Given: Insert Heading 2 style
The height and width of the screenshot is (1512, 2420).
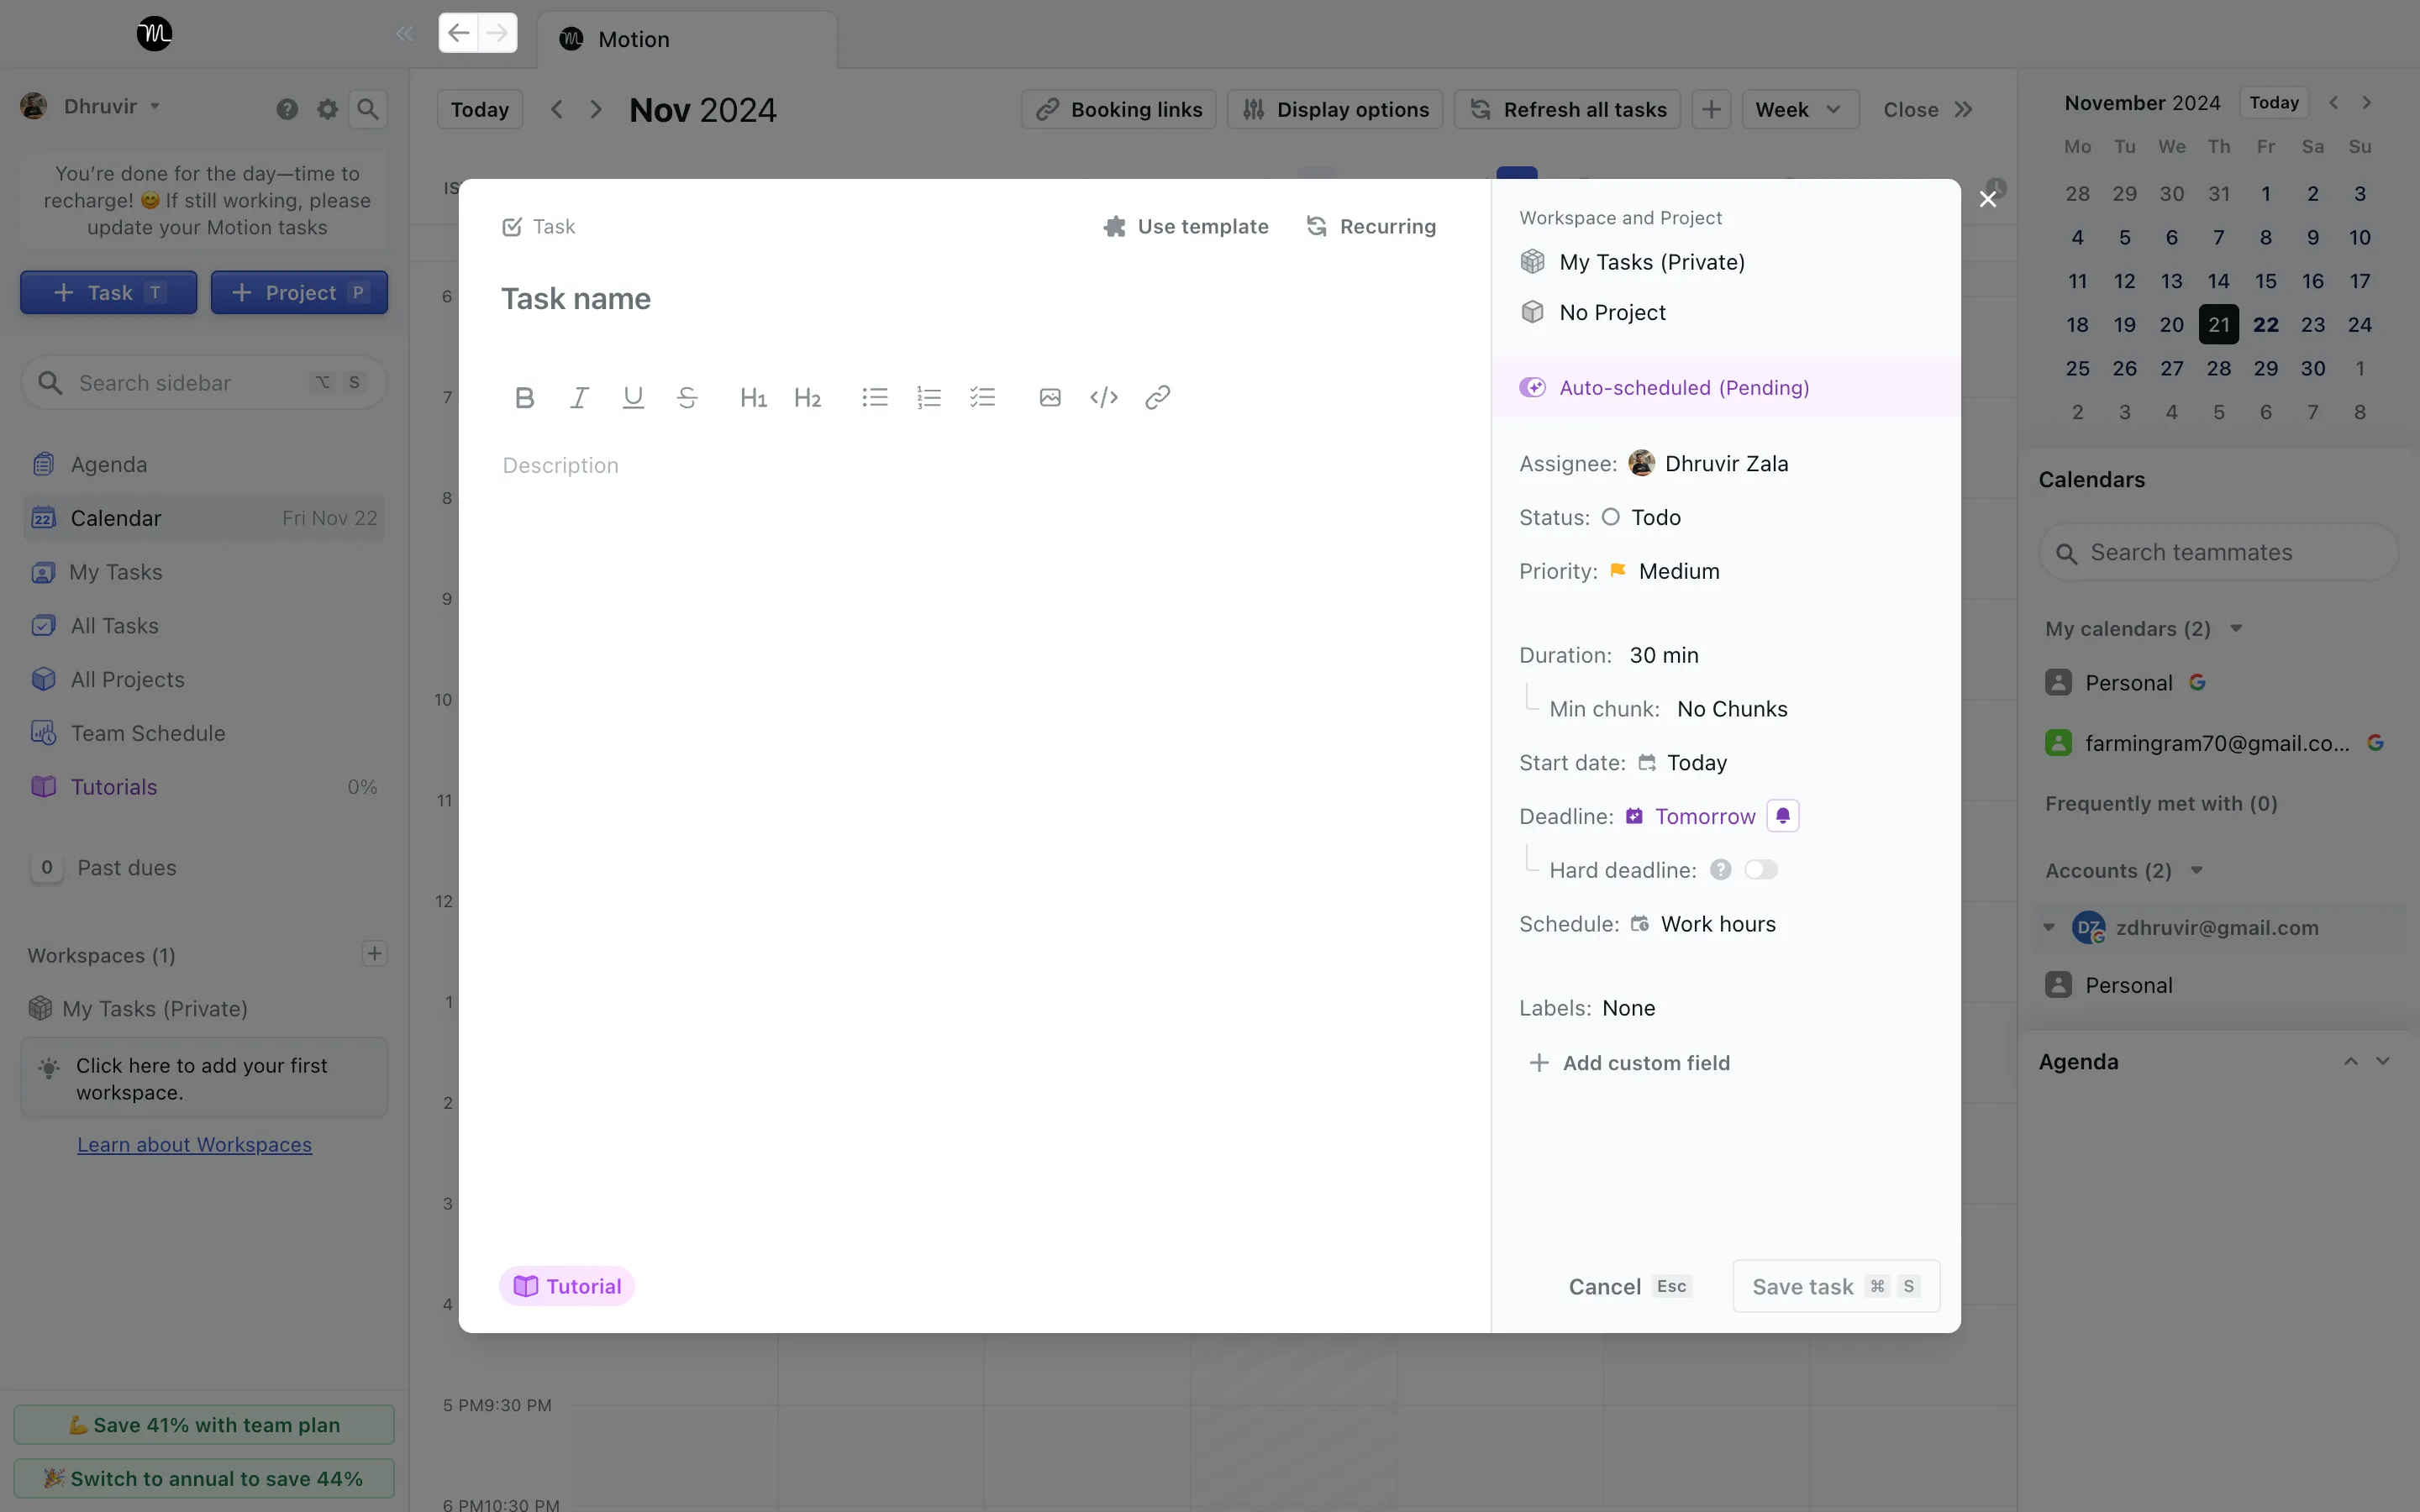Looking at the screenshot, I should [807, 398].
